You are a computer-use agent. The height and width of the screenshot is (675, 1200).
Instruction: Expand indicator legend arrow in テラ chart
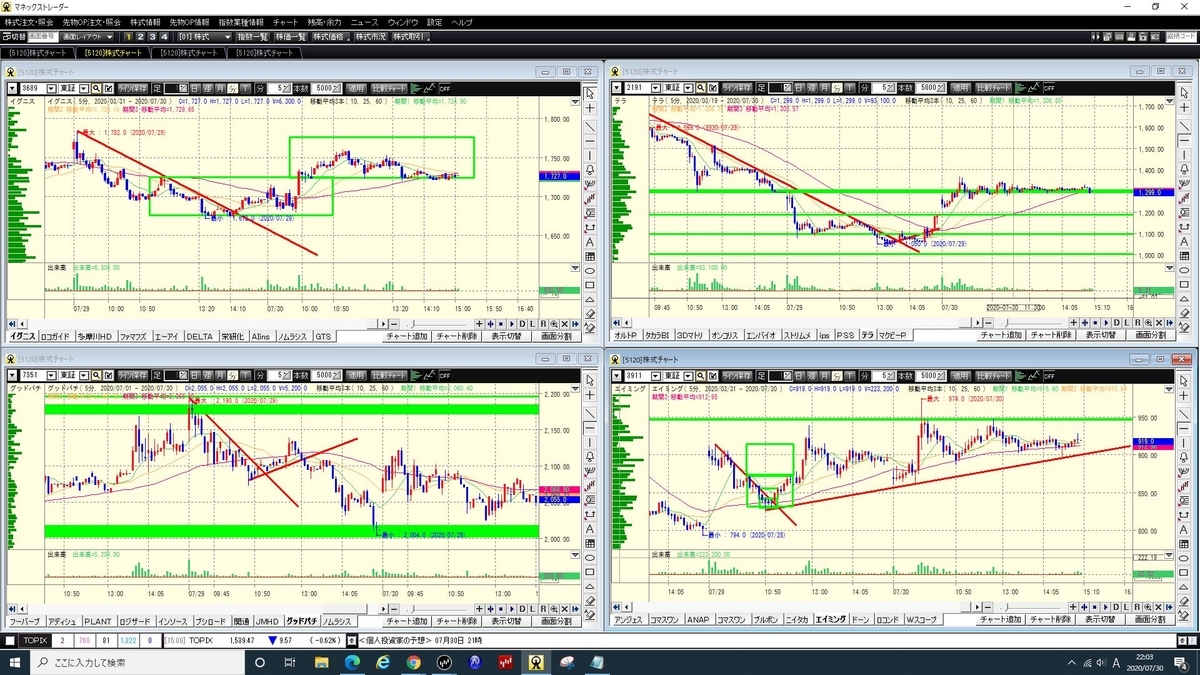click(x=1169, y=101)
